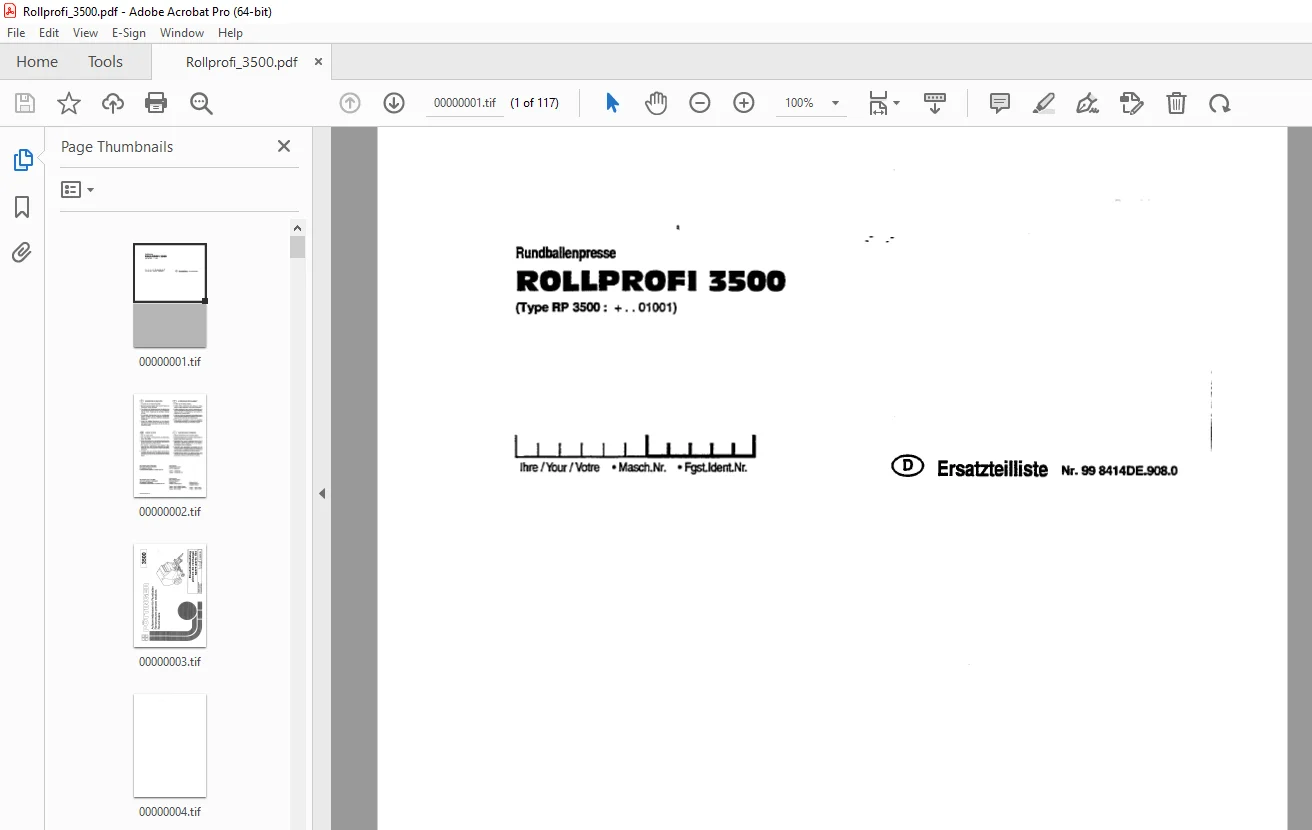Switch to the Home tab
The width and height of the screenshot is (1312, 830).
coord(37,62)
